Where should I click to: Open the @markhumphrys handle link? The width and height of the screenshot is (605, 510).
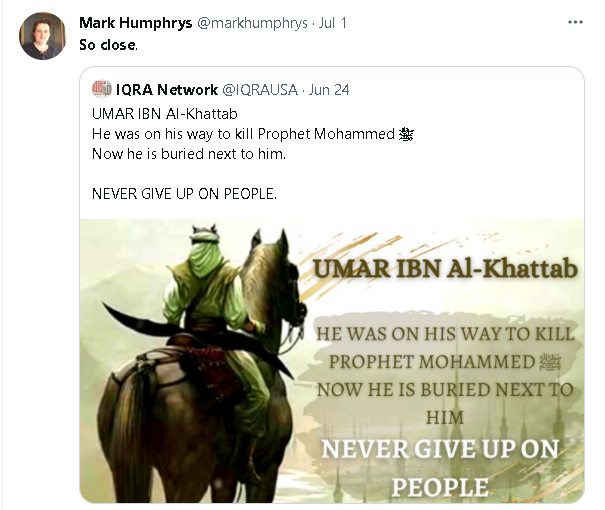tap(252, 23)
